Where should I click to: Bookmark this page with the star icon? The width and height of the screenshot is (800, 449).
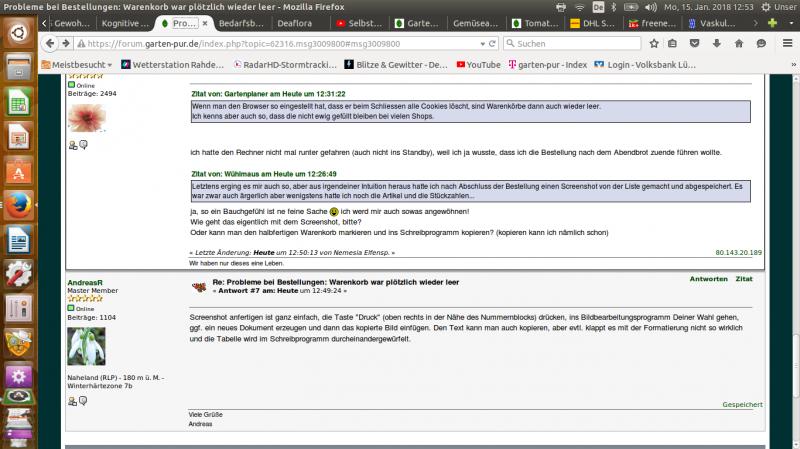(653, 43)
